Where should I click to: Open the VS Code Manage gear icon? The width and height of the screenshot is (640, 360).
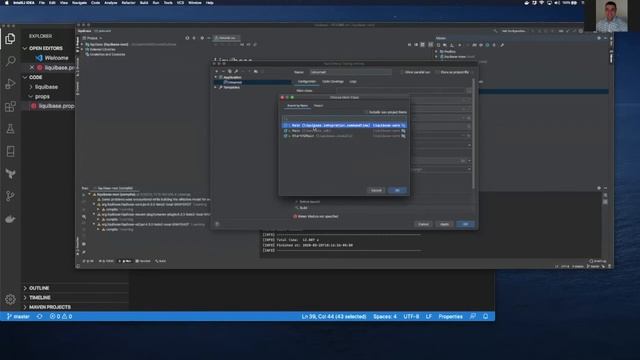click(10, 299)
